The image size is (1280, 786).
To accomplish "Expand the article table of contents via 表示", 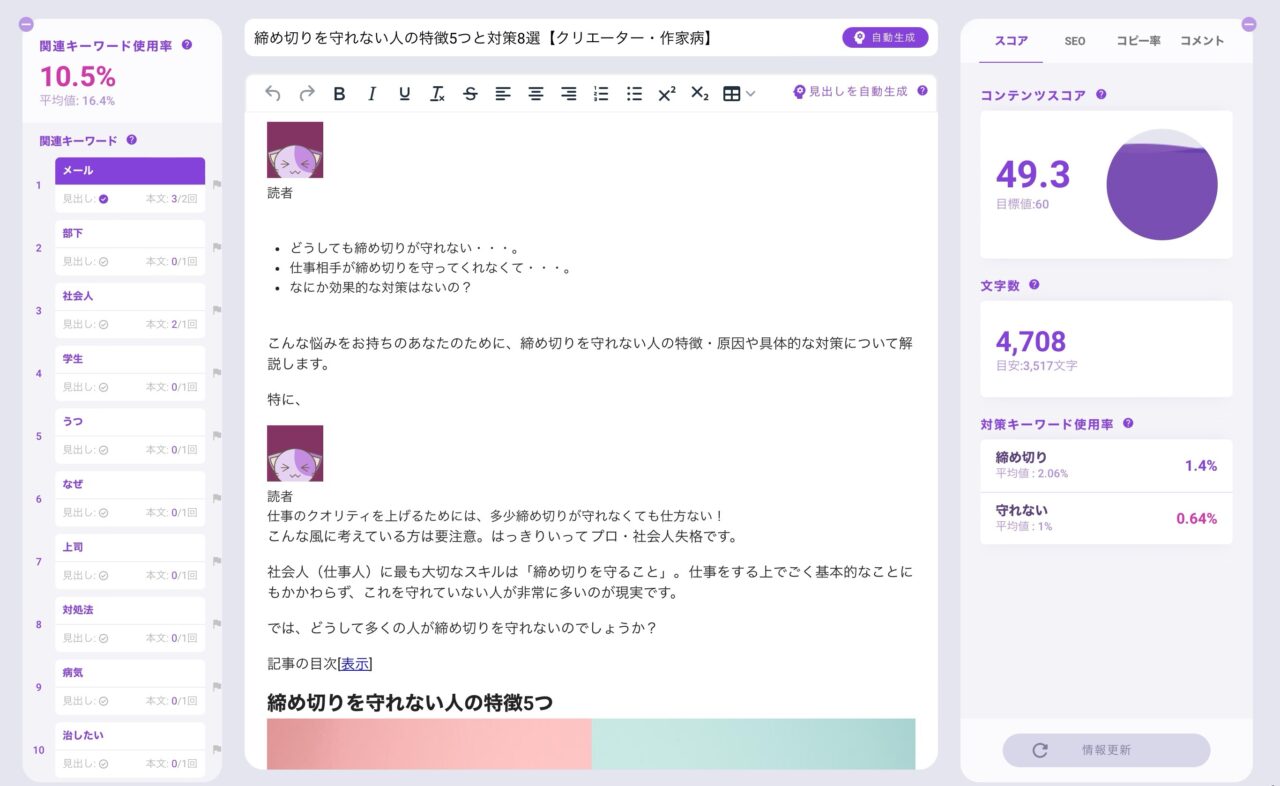I will [x=353, y=663].
